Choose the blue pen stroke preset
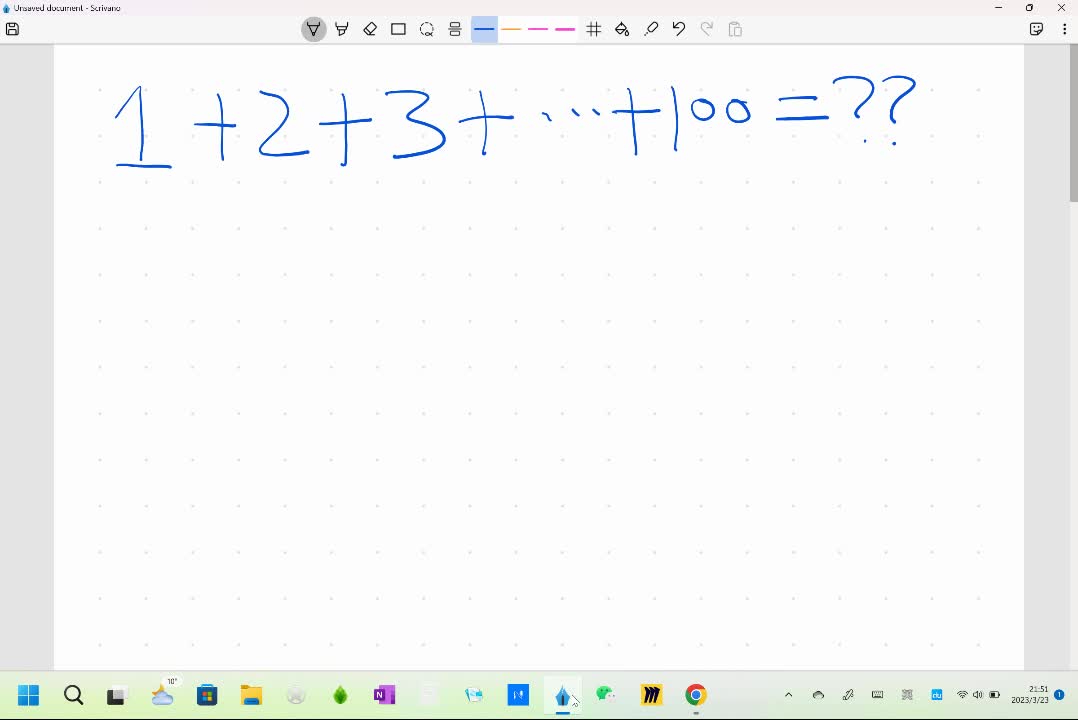 click(484, 29)
